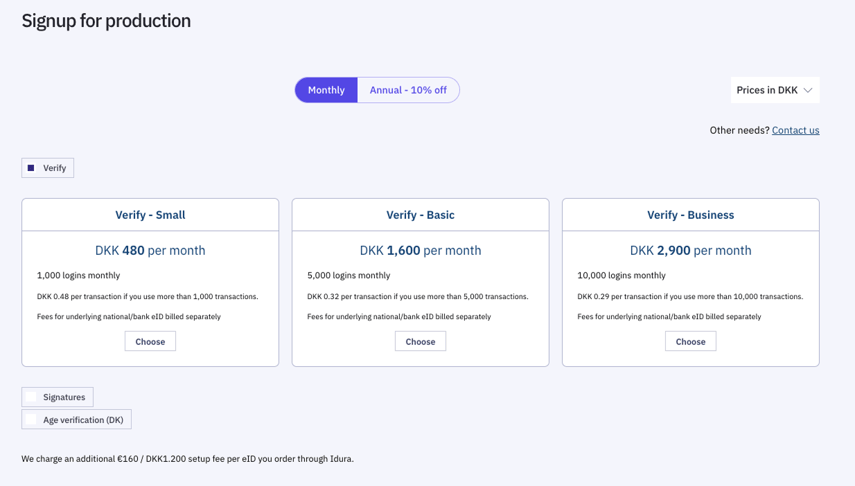
Task: Click the Signup for production heading
Action: tap(106, 21)
